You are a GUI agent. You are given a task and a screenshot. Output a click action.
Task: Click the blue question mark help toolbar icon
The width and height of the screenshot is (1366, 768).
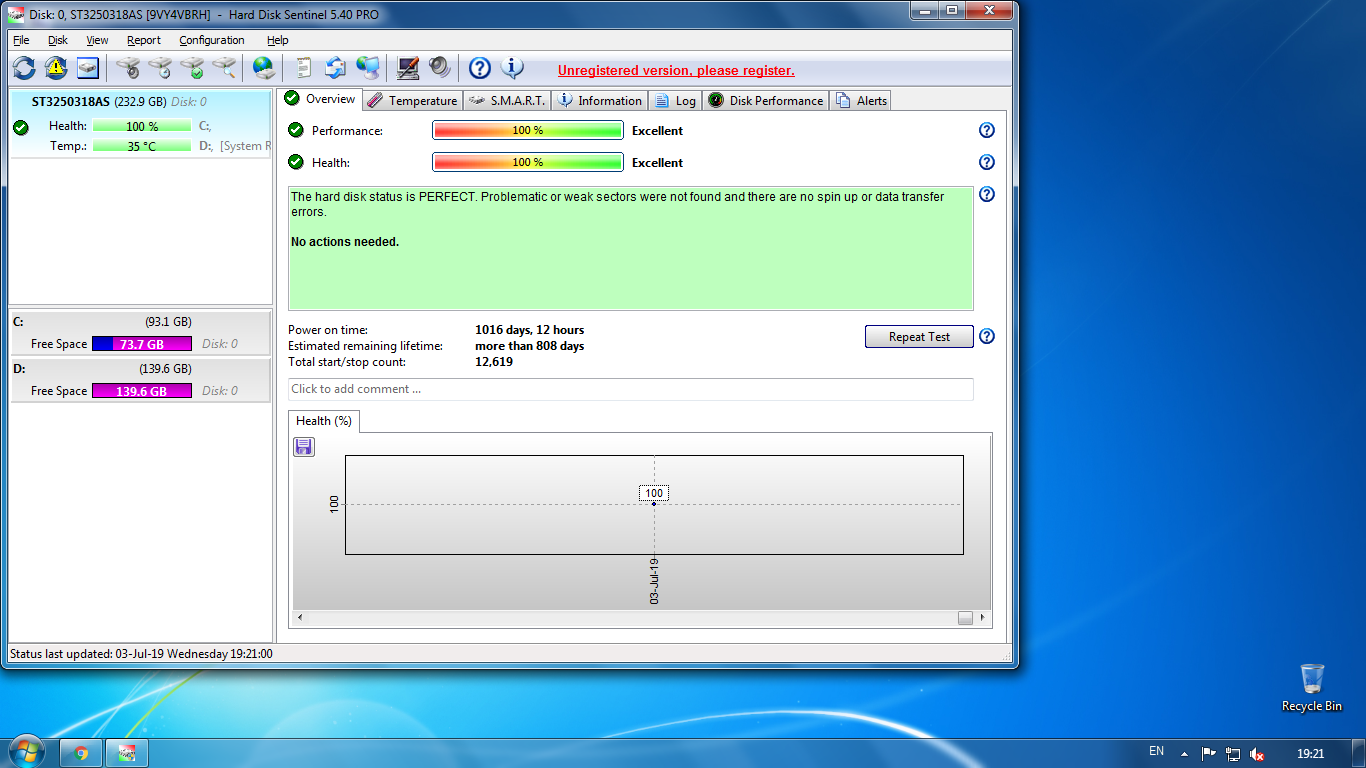point(480,68)
